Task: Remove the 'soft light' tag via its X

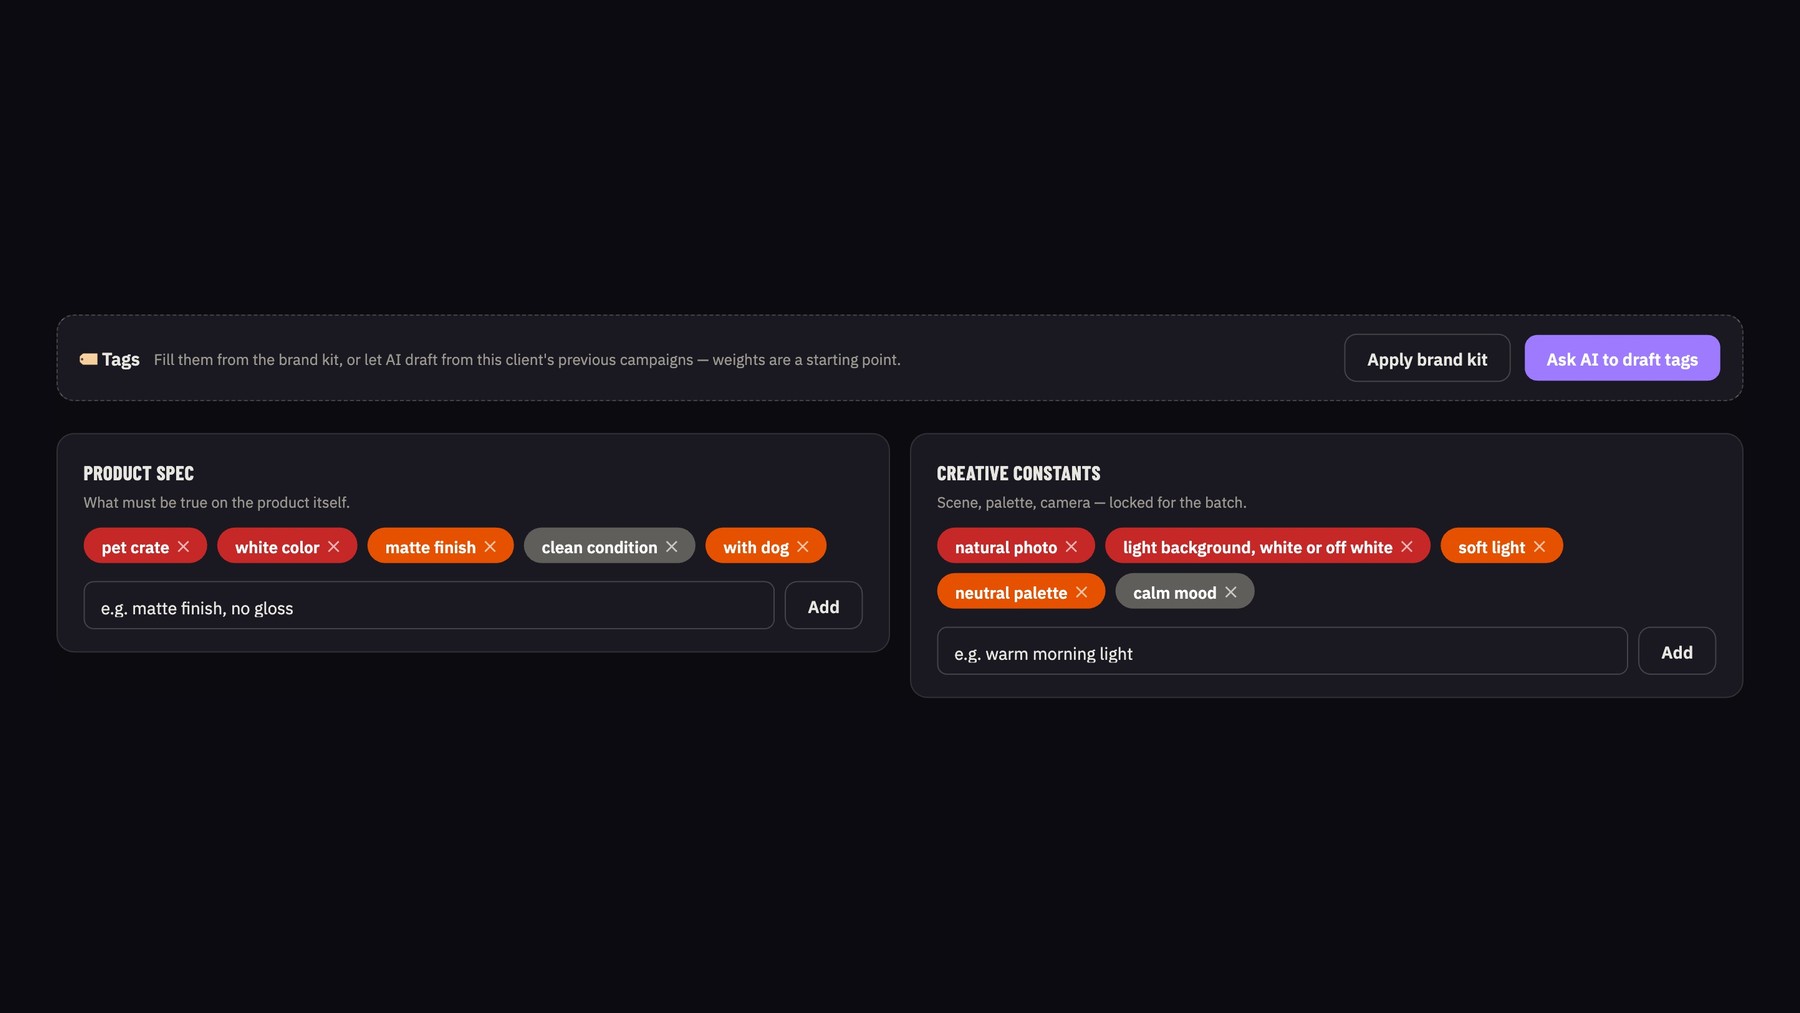Action: point(1540,547)
